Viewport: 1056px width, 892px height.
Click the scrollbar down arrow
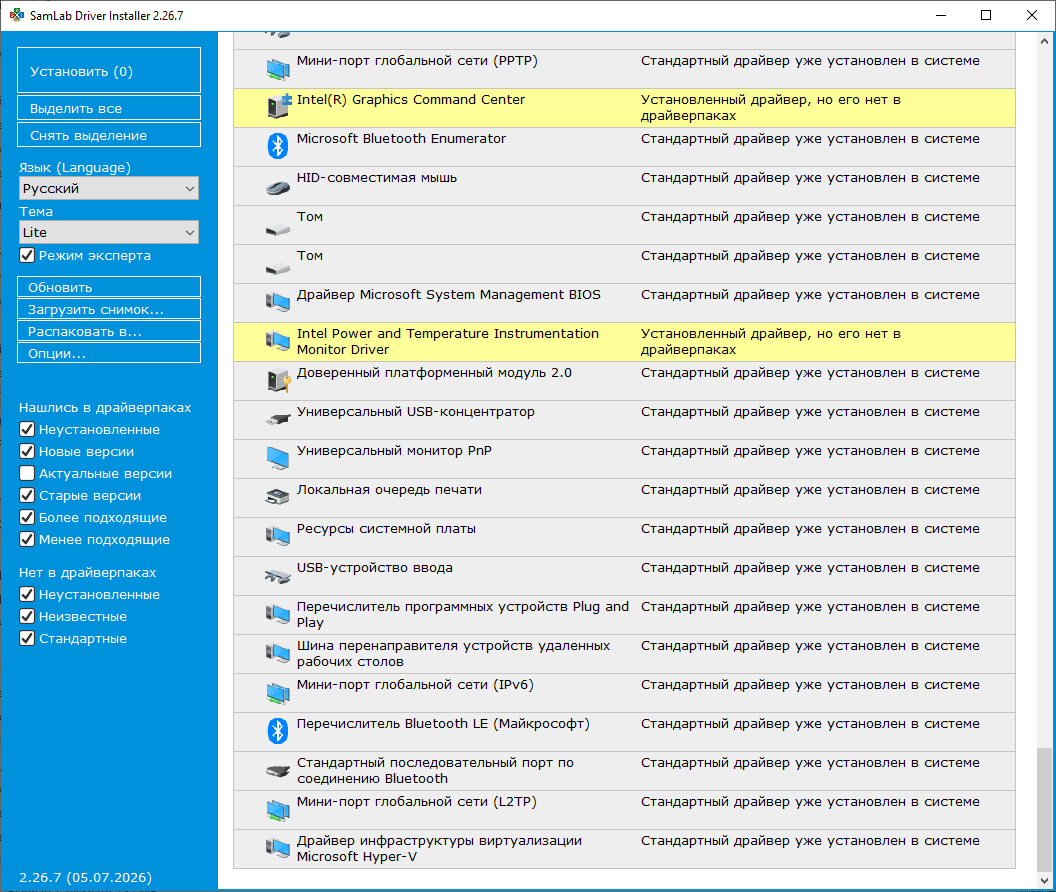point(1044,880)
